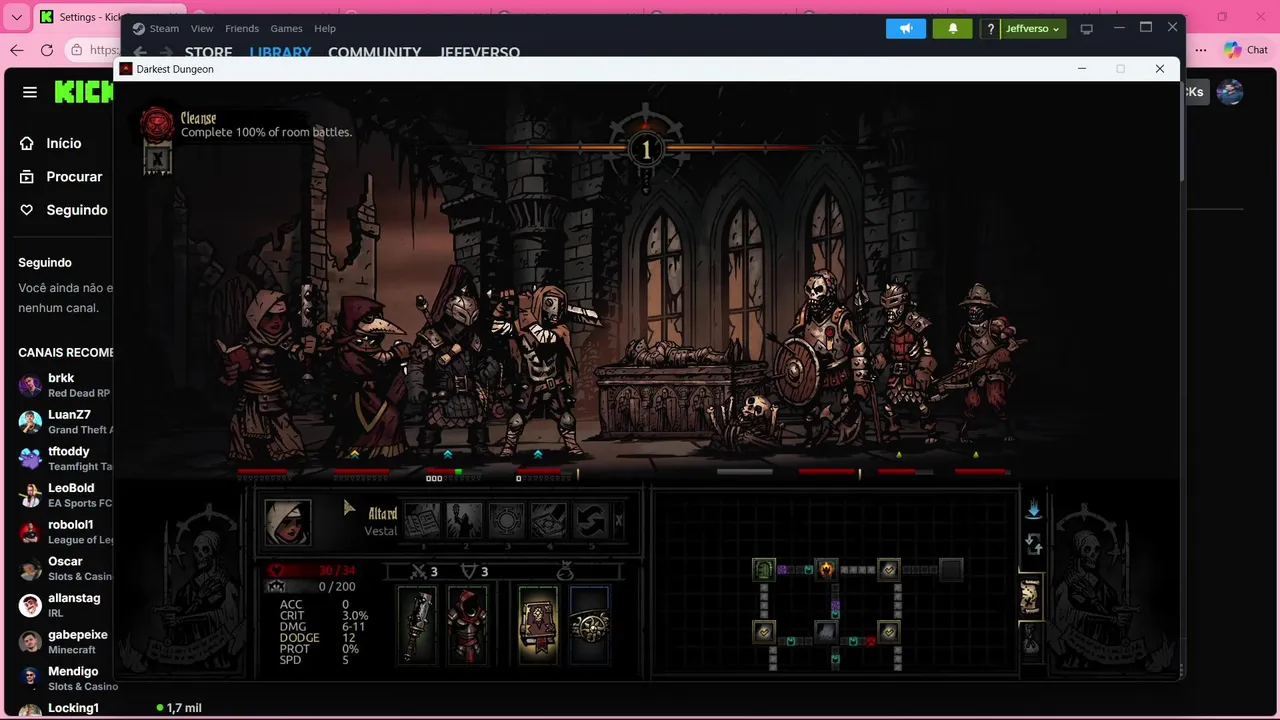Open Procurar in Kick sidebar
This screenshot has height=720, width=1280.
(62, 177)
